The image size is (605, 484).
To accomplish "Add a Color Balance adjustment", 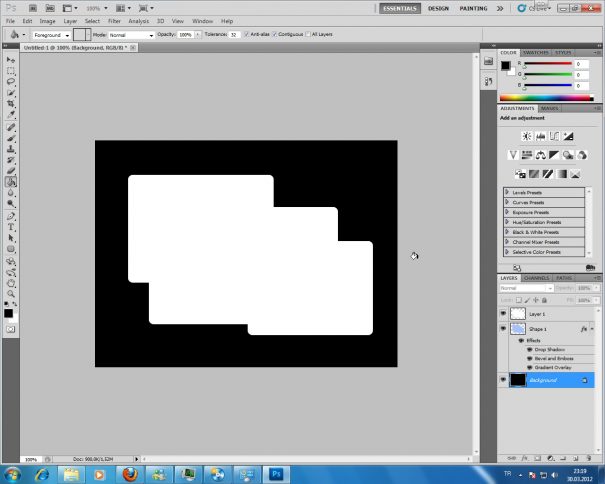I will [x=541, y=155].
